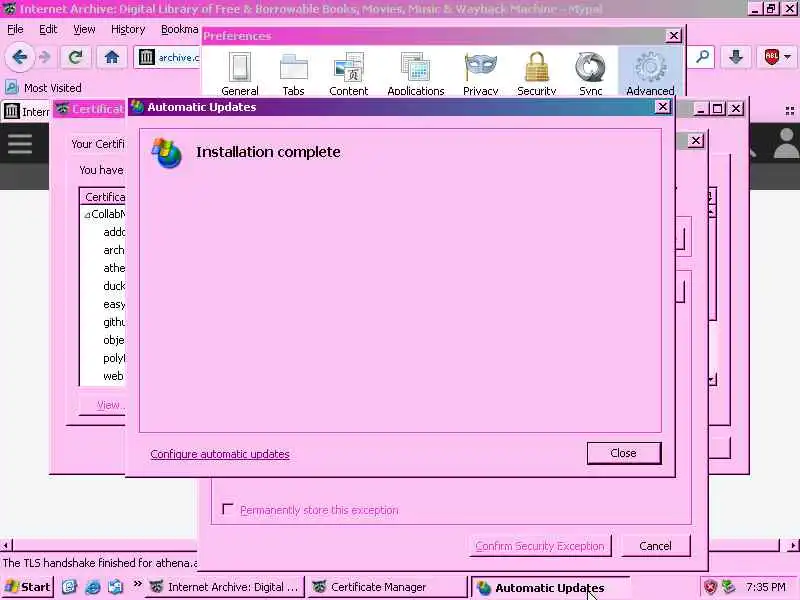Cancel the security exception dialog

click(656, 546)
